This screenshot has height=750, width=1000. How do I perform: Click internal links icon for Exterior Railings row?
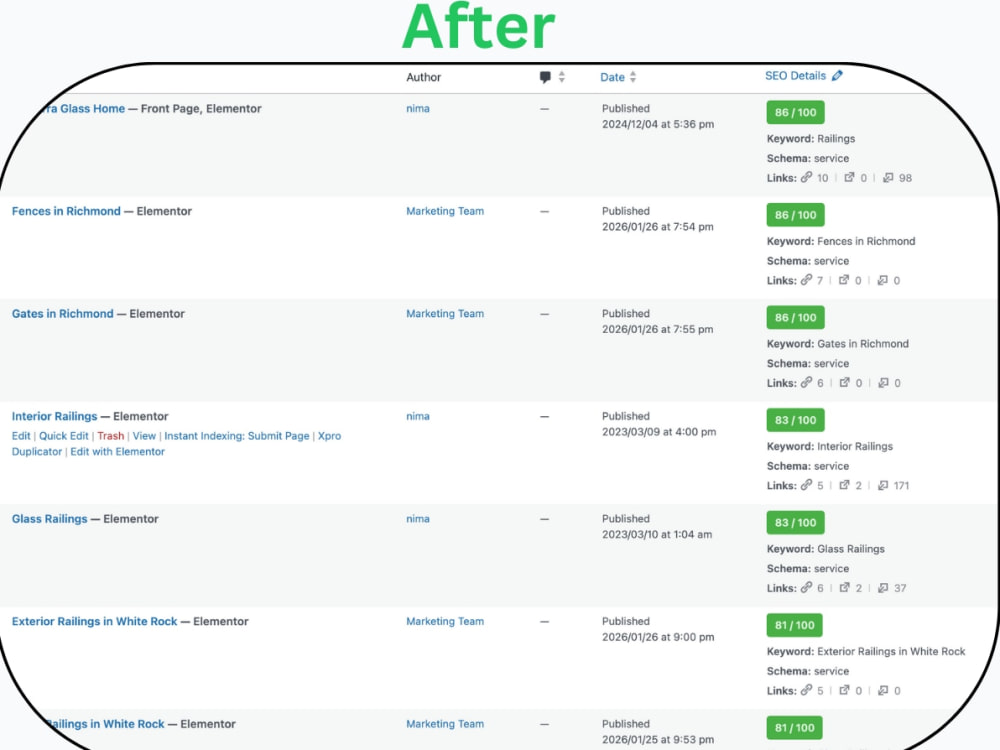coord(807,690)
